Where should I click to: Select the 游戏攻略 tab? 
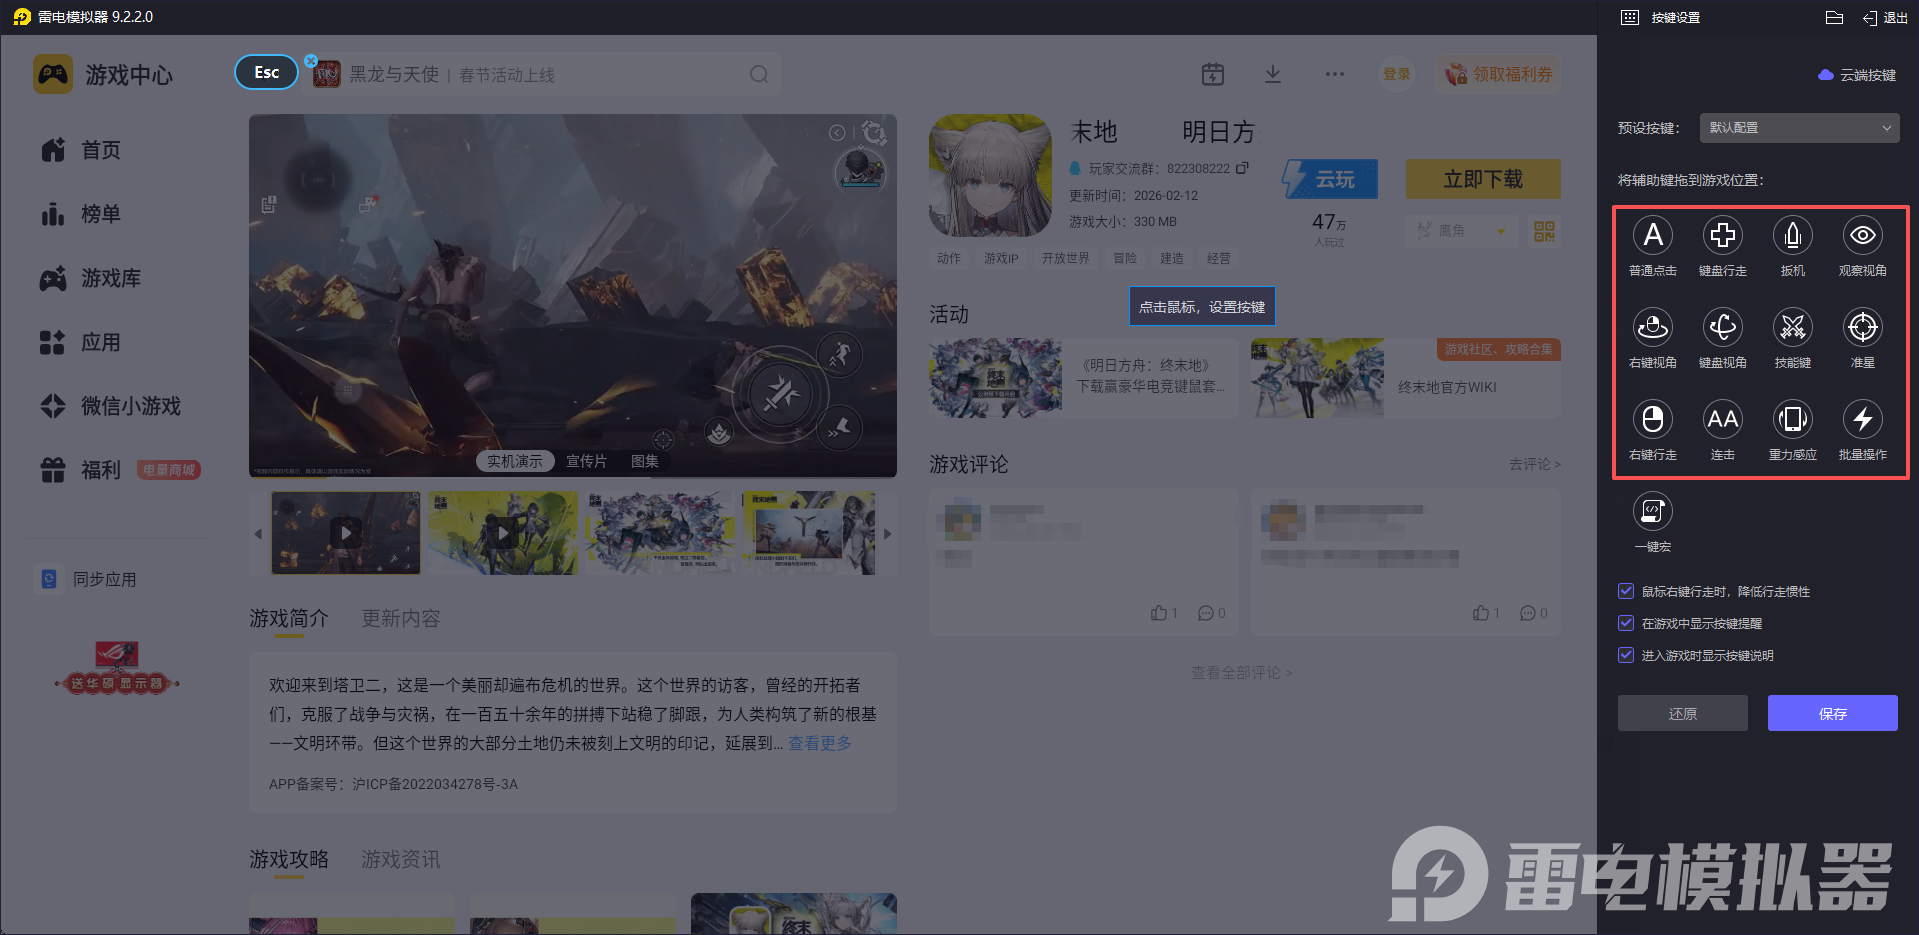289,860
